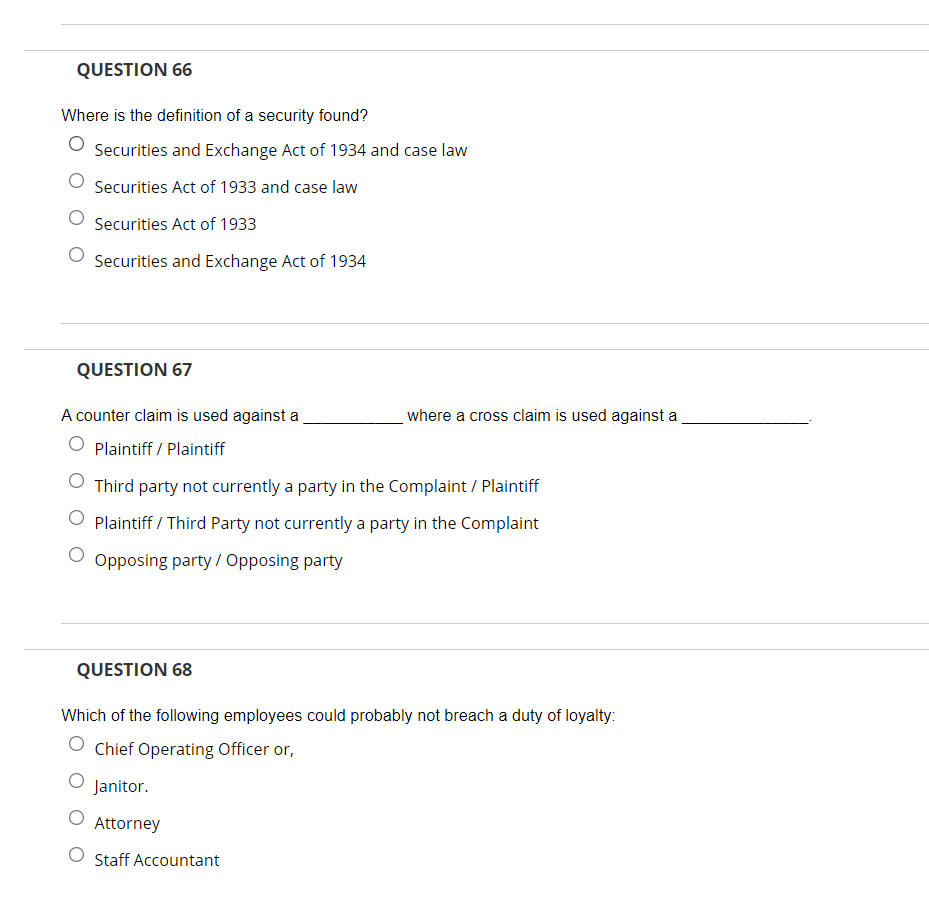The image size is (929, 903).
Task: Select the "Attorney" answer option
Action: pos(76,817)
